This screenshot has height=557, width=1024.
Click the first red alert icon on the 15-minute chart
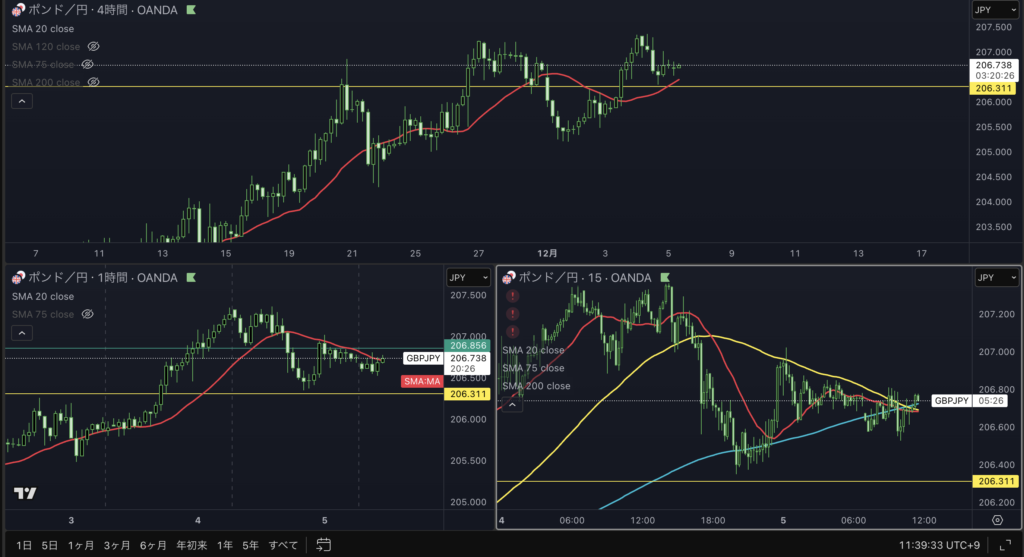513,296
